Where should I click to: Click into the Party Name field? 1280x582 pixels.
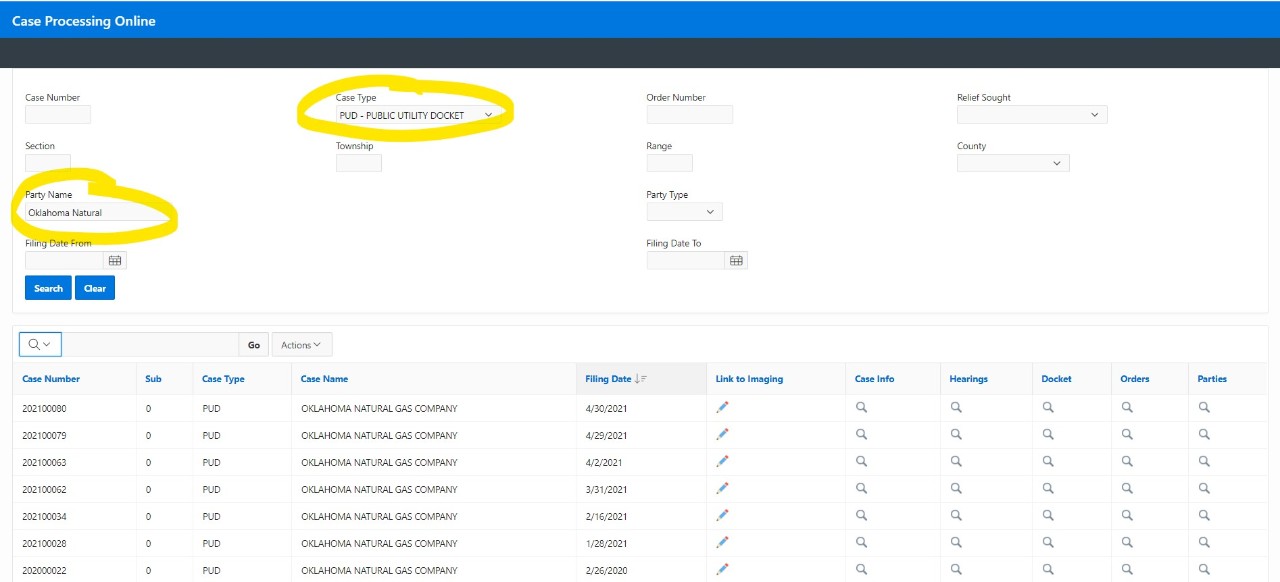pyautogui.click(x=95, y=213)
